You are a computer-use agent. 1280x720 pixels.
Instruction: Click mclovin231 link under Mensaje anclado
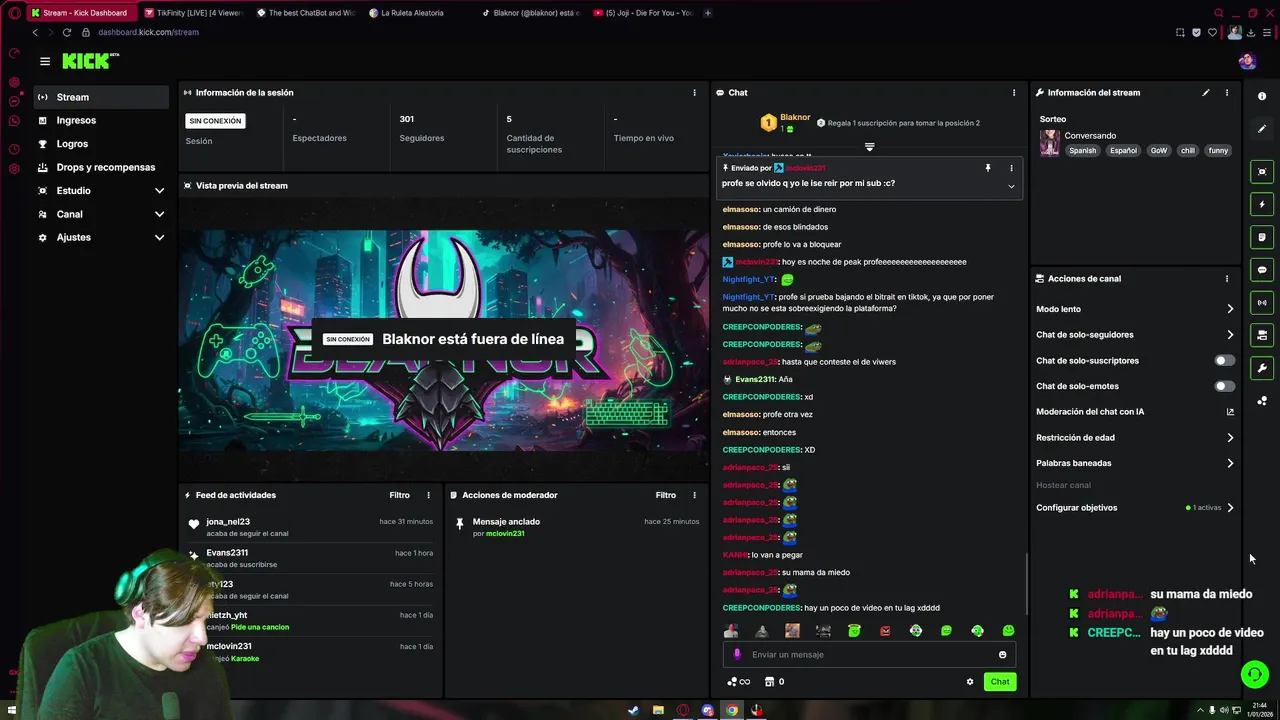tap(505, 534)
